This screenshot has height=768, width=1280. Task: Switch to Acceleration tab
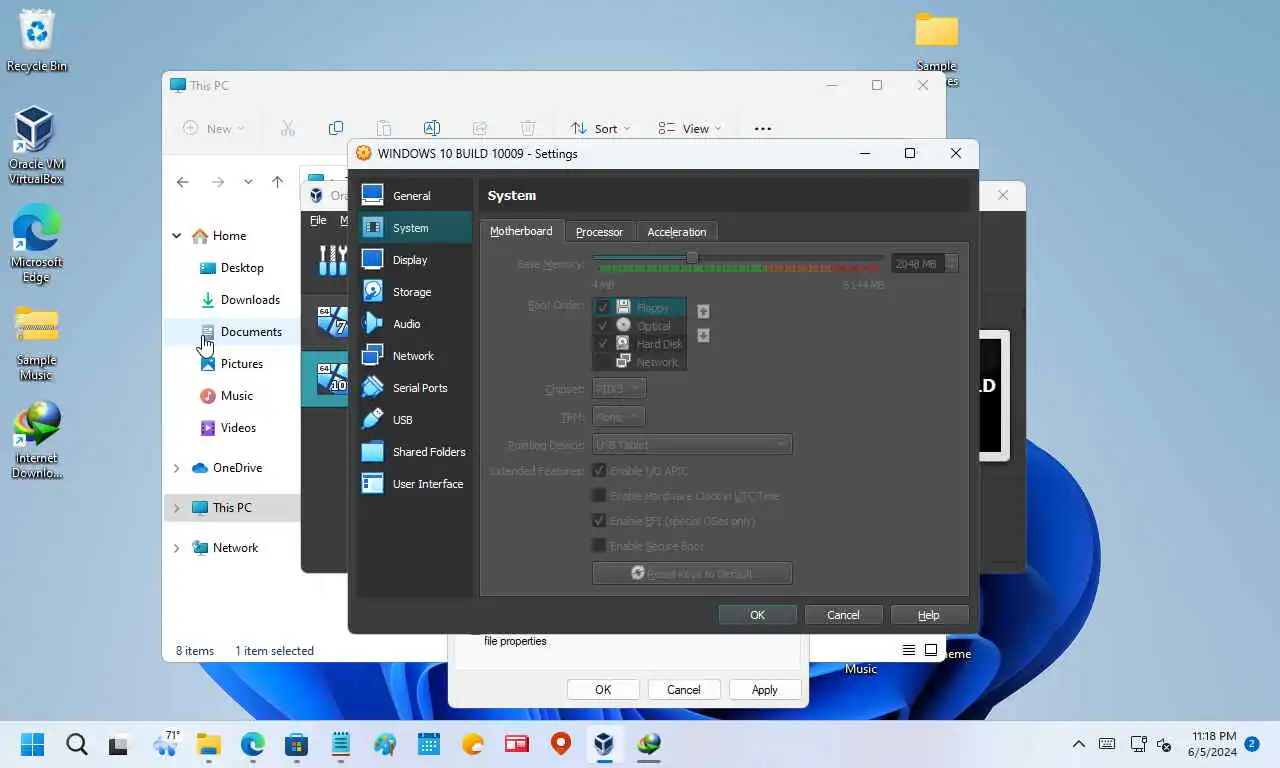676,232
